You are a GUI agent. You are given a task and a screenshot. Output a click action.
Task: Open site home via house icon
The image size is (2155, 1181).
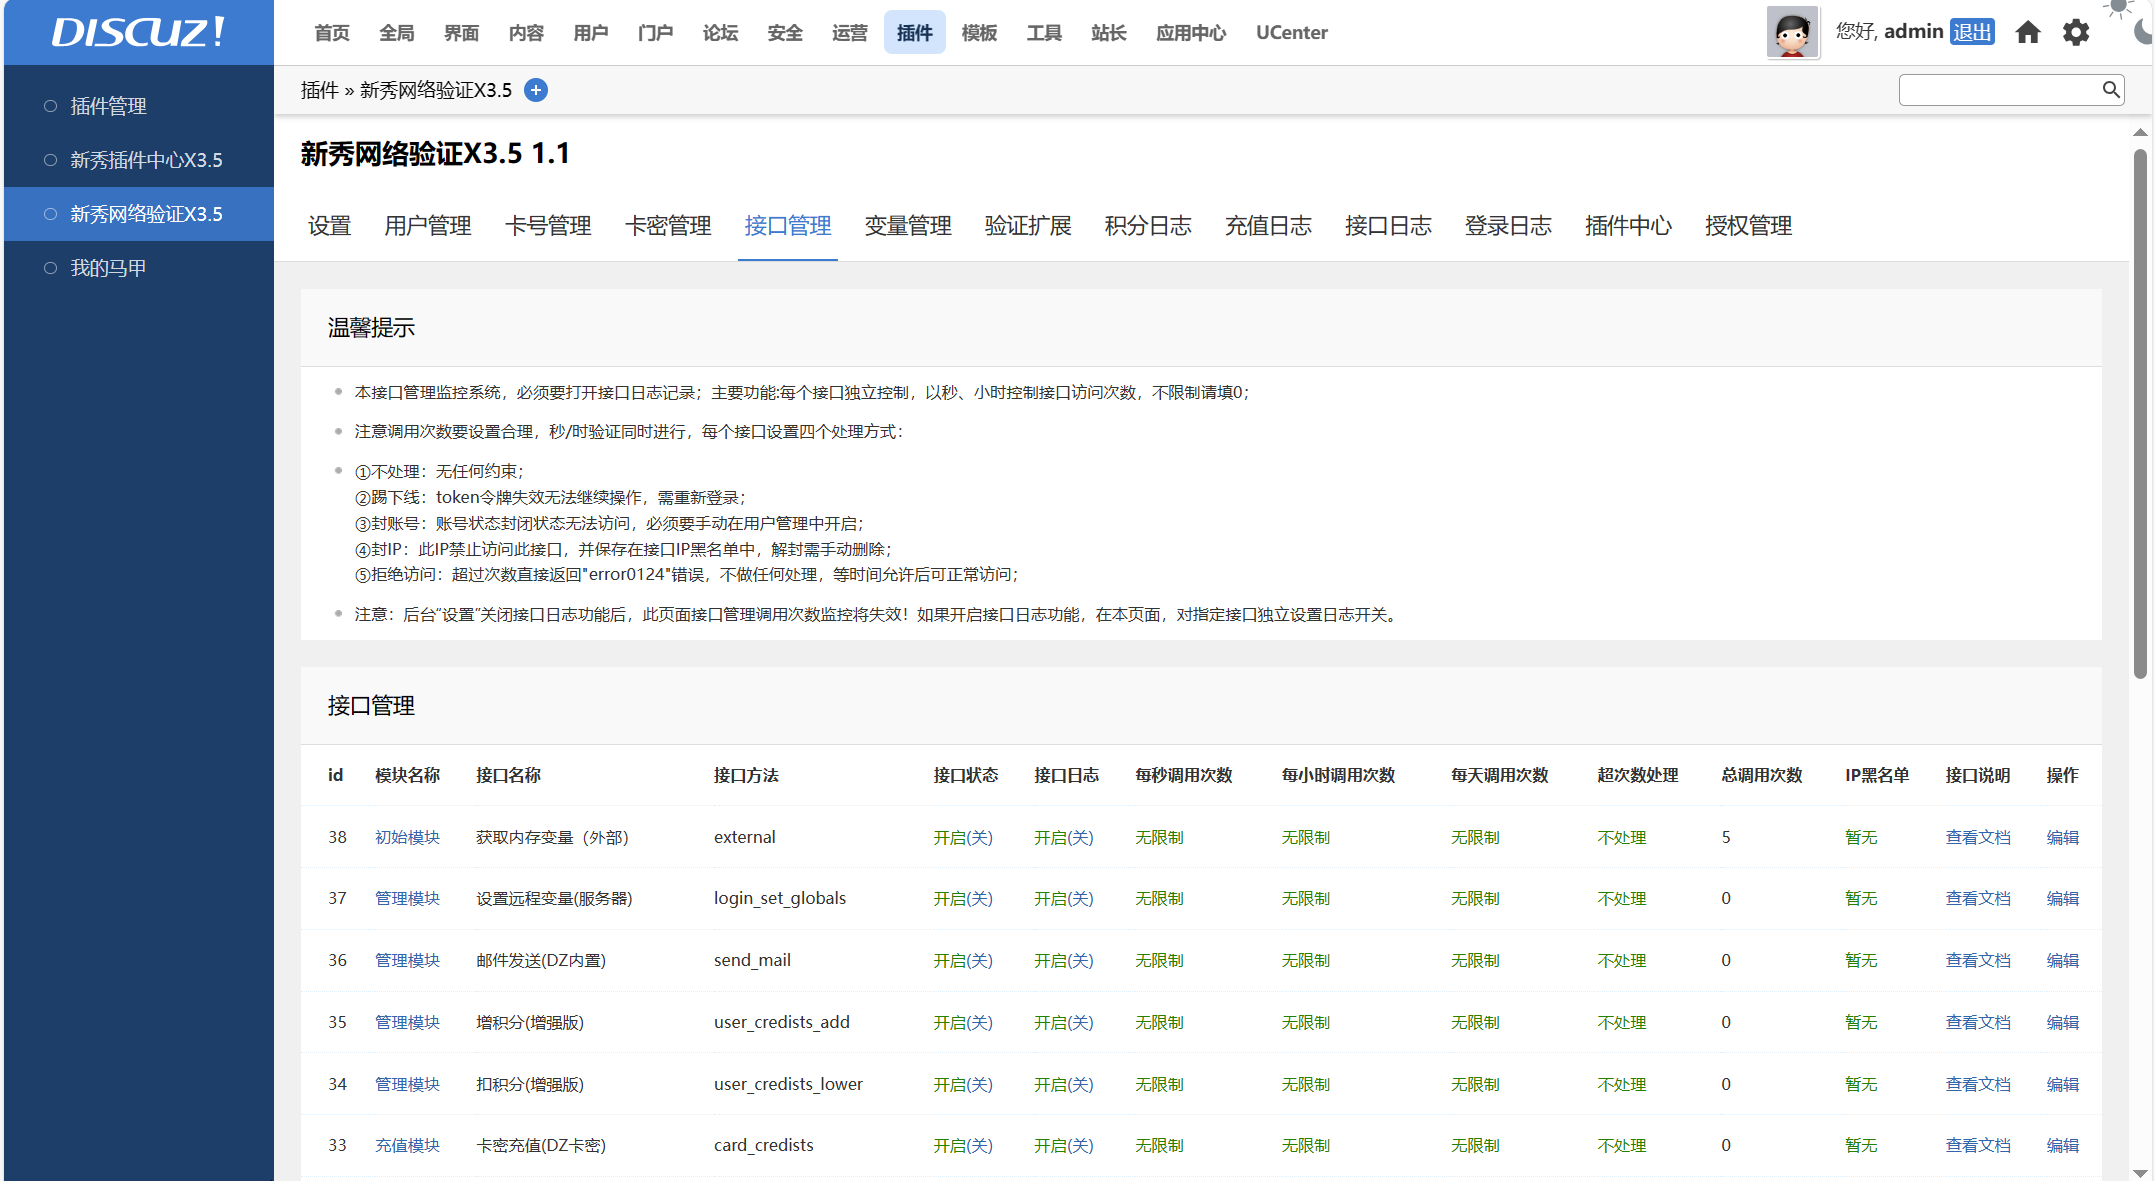click(x=2028, y=32)
